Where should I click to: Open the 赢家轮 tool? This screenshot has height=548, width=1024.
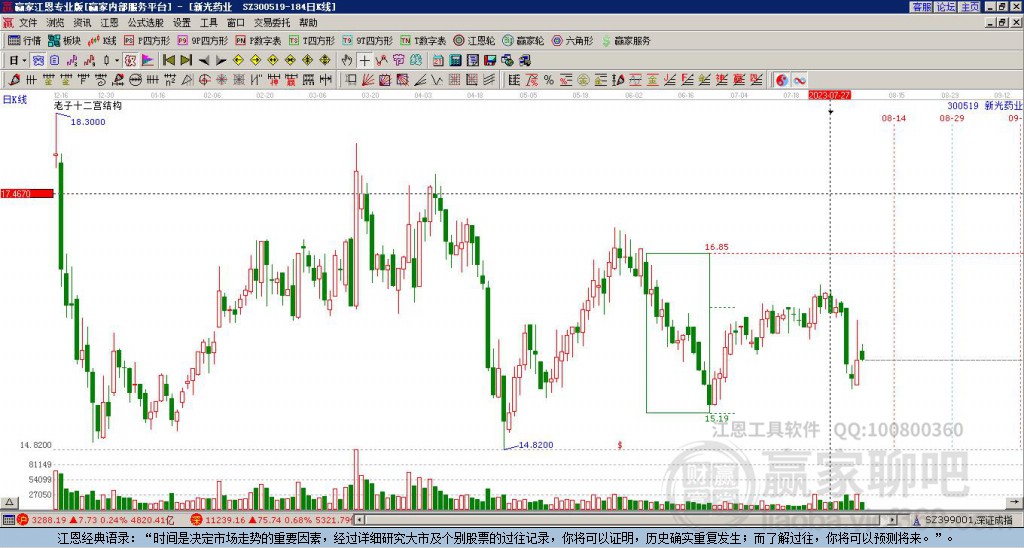523,40
